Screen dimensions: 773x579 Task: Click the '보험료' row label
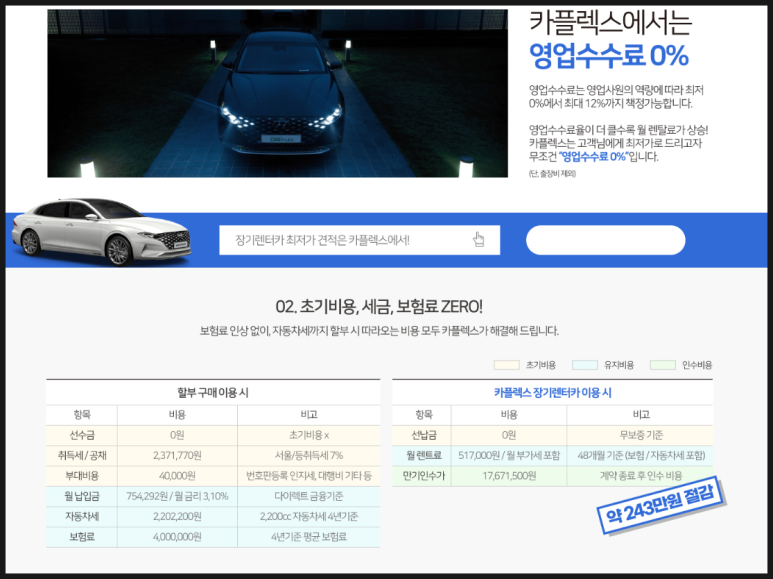(x=82, y=537)
